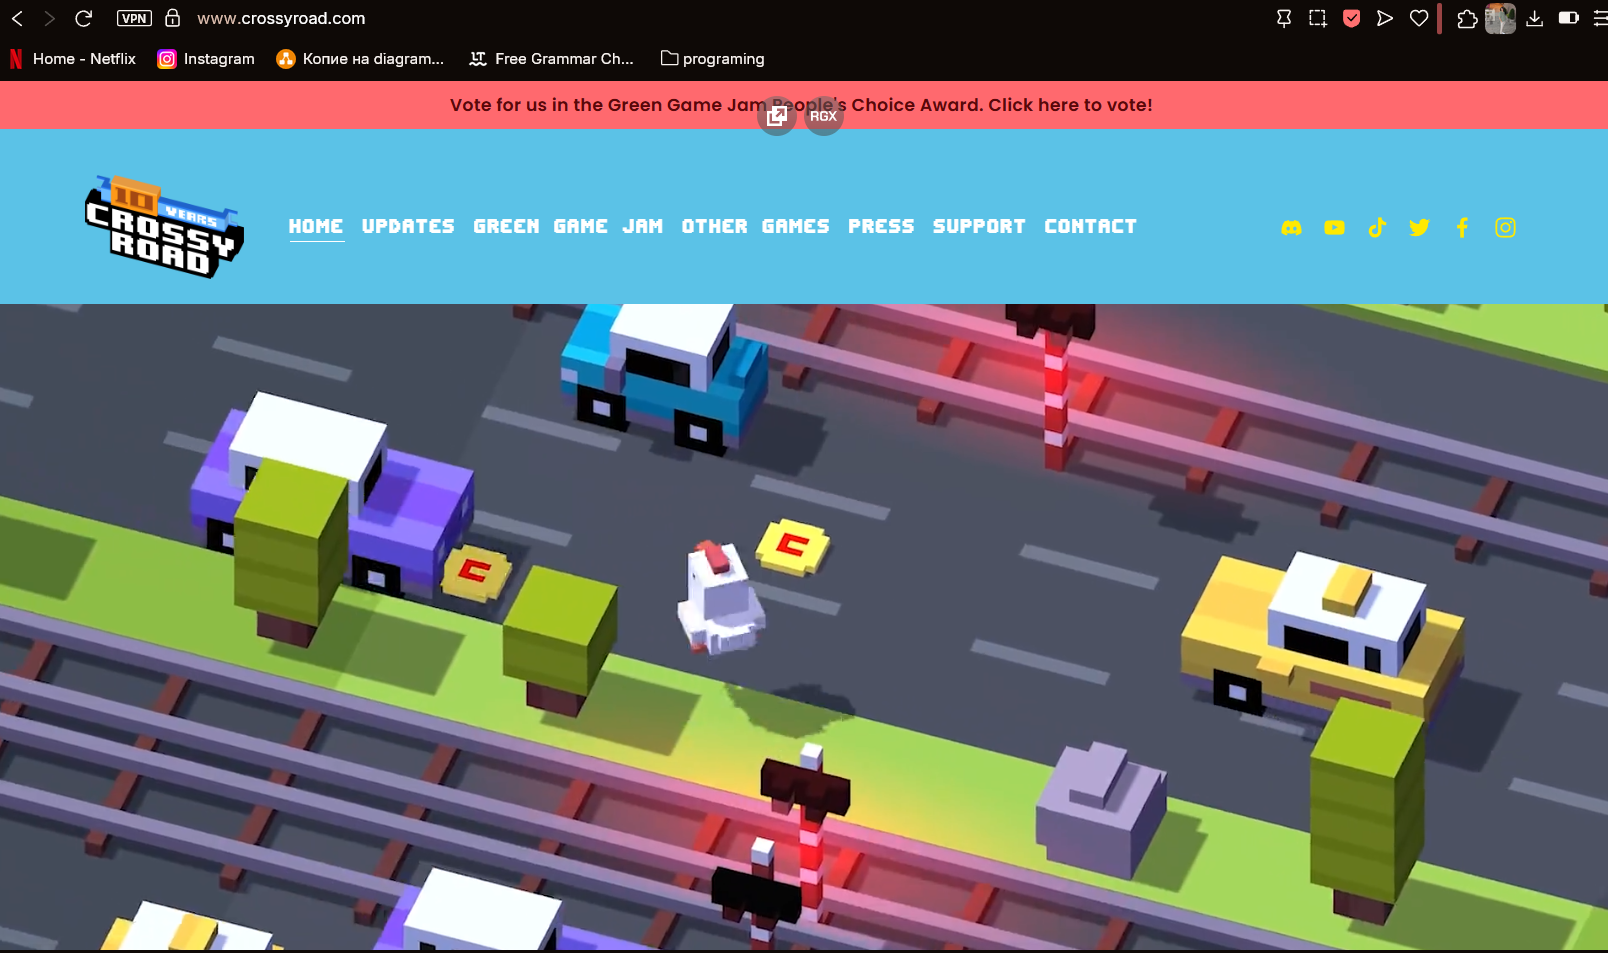Toggle the battery saver icon
The image size is (1608, 953).
point(1568,18)
